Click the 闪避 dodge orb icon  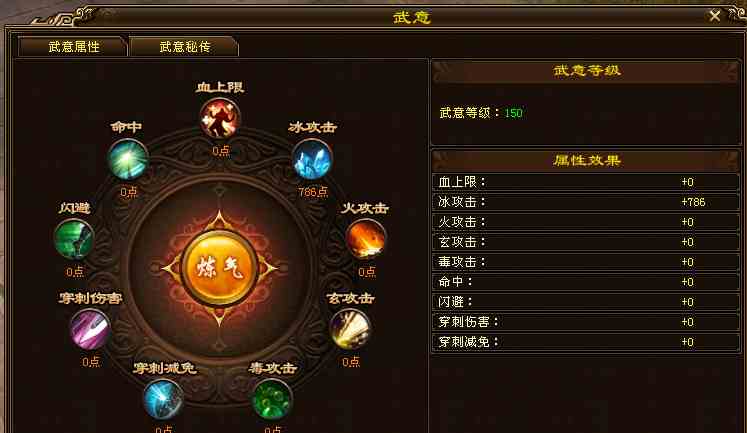(x=74, y=239)
